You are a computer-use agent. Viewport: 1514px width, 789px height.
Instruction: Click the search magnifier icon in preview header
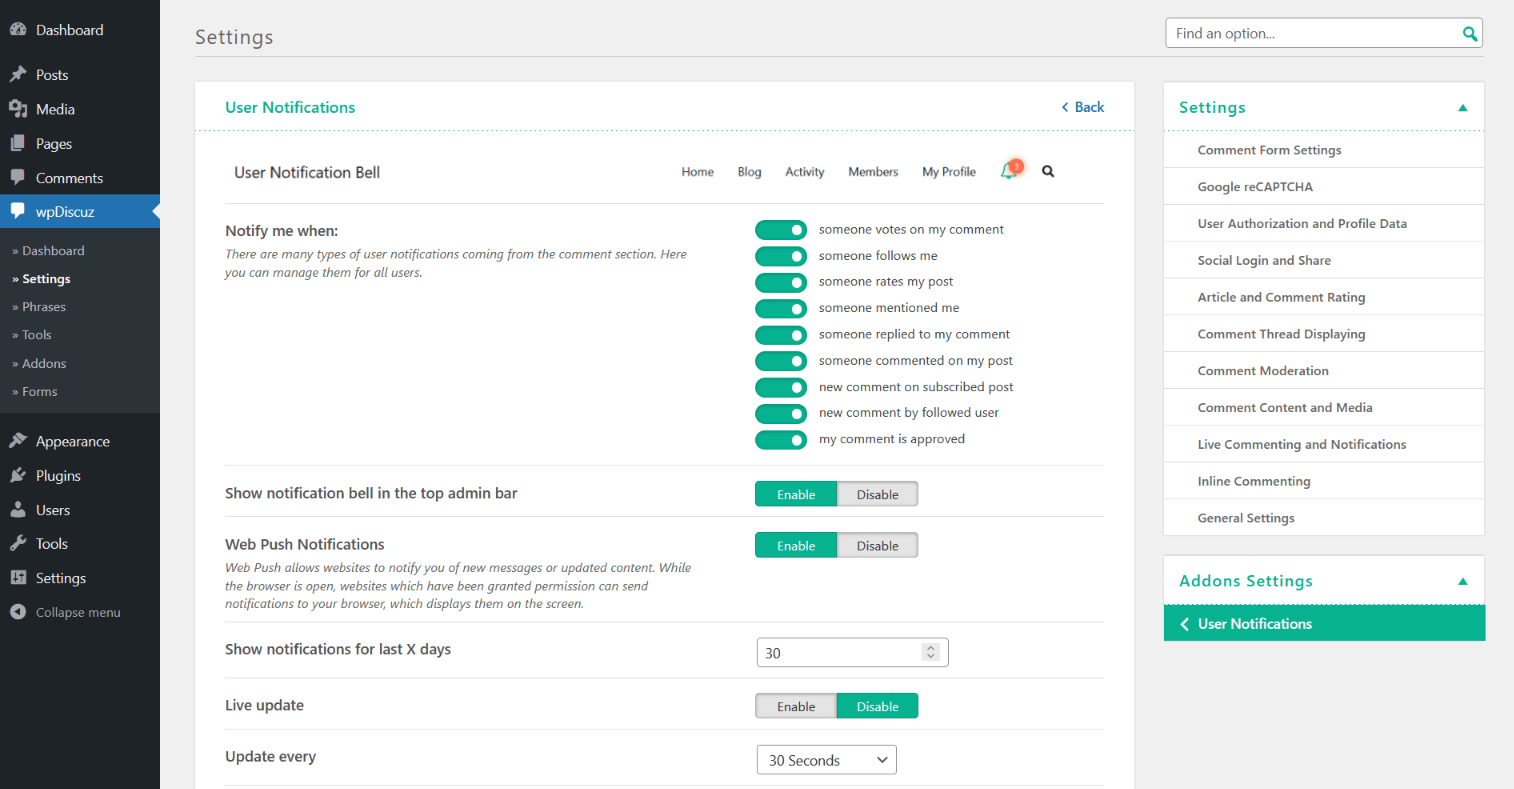(1048, 171)
